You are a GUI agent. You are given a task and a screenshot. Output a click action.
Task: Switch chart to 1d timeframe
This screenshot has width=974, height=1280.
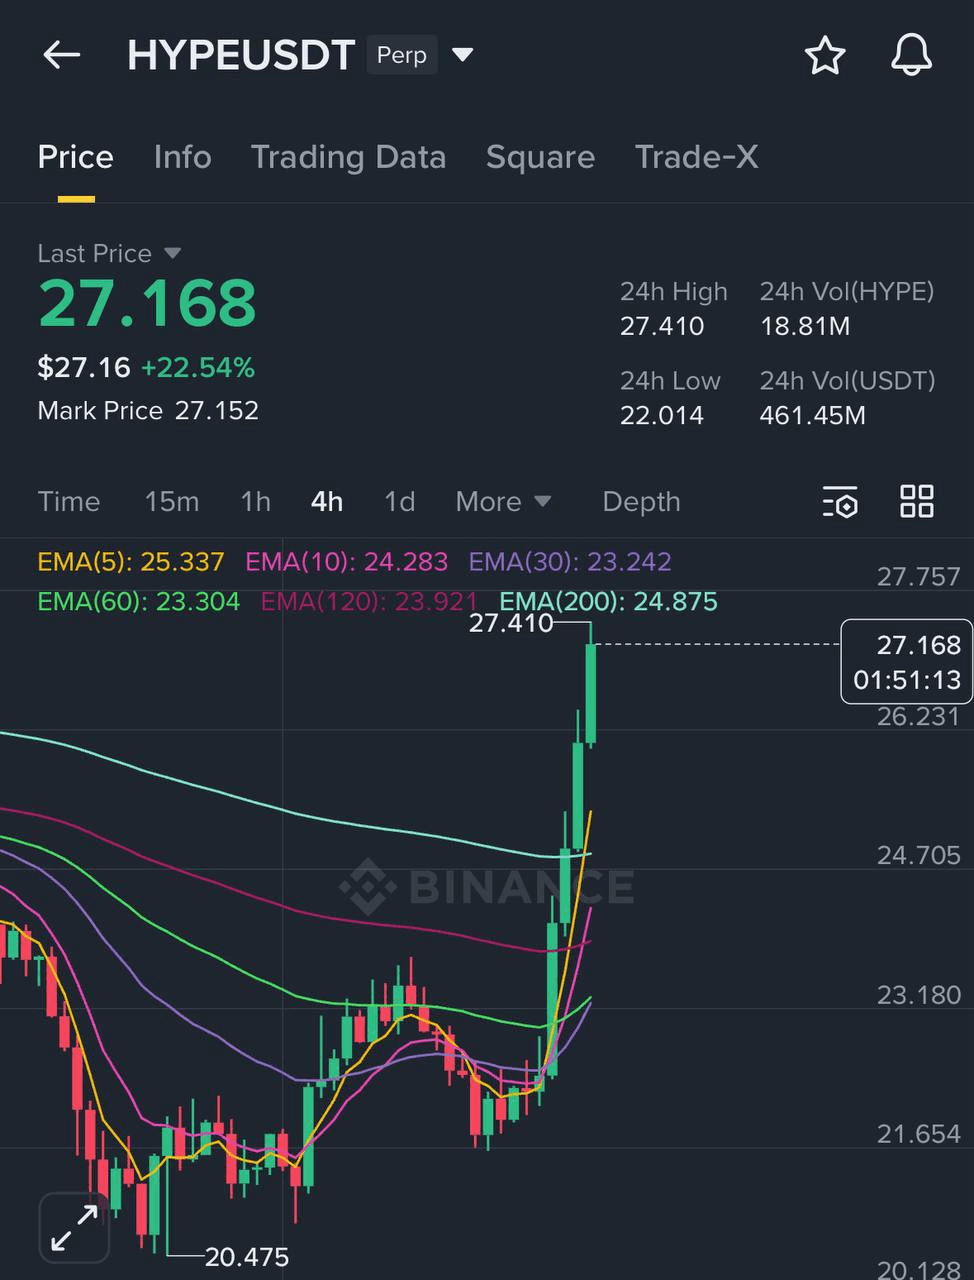click(399, 502)
